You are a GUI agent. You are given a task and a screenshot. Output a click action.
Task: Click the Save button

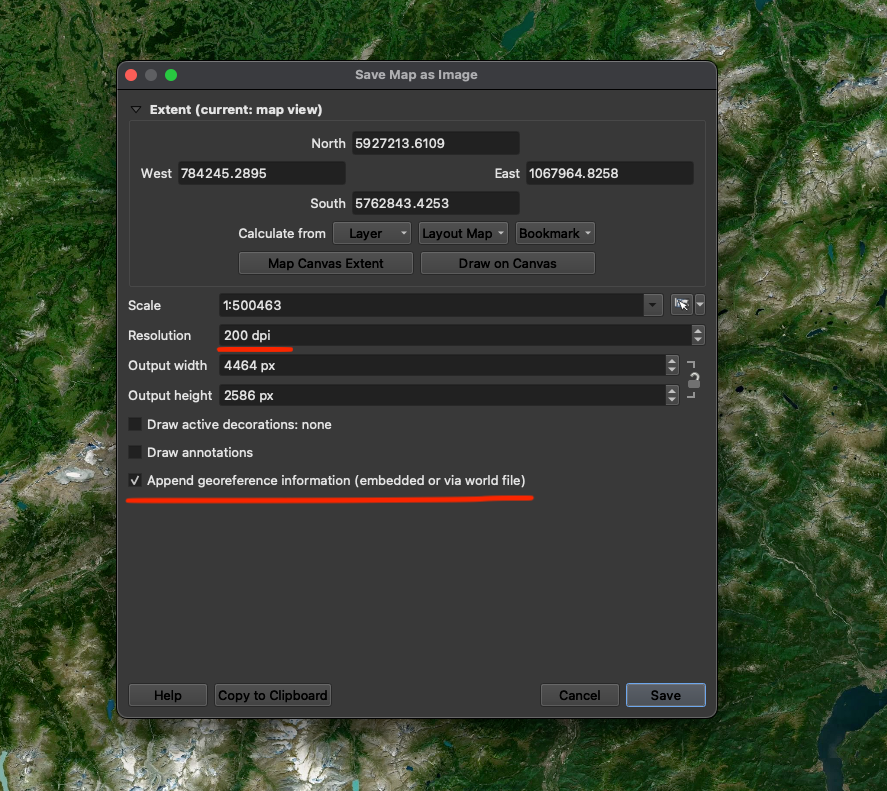[666, 695]
